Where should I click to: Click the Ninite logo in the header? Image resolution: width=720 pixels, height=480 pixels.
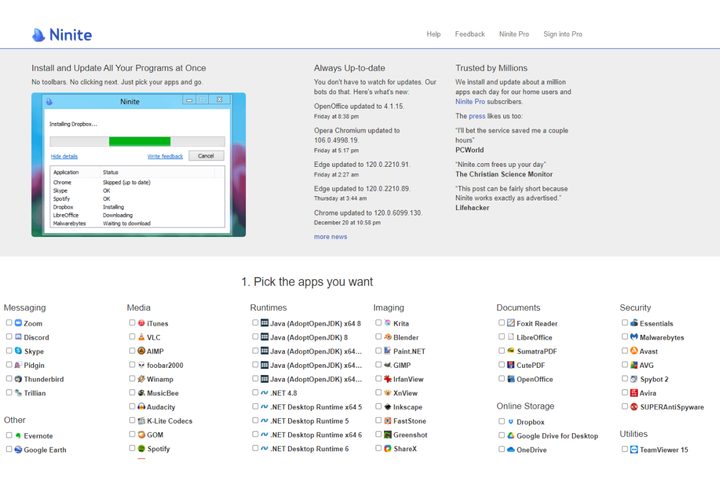[61, 35]
